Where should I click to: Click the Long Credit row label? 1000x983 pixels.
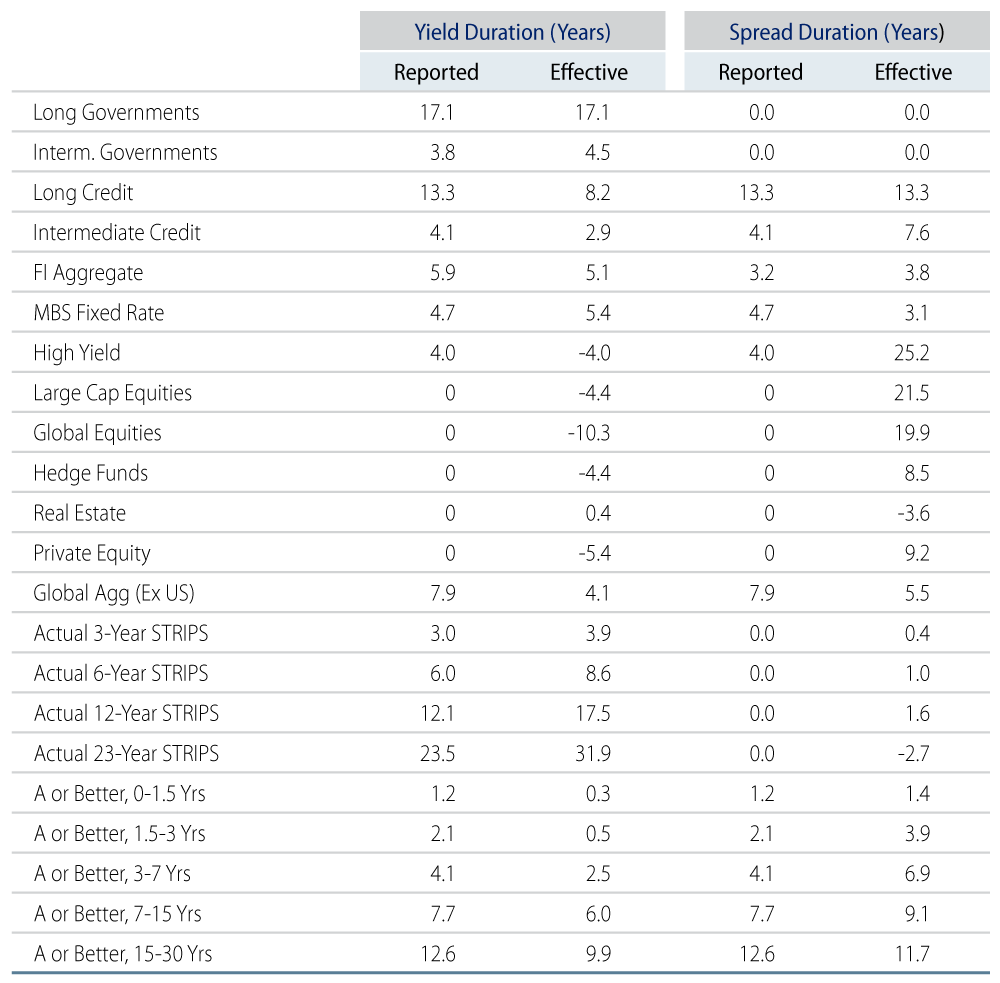click(83, 193)
